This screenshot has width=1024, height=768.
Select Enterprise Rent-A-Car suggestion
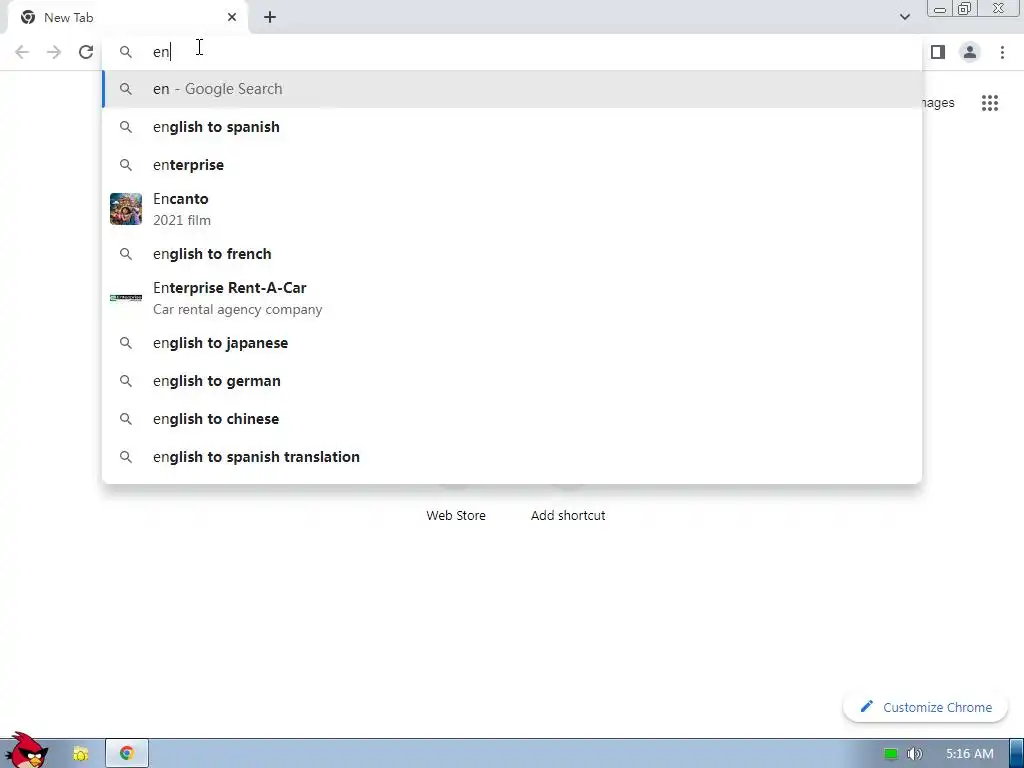pyautogui.click(x=512, y=298)
